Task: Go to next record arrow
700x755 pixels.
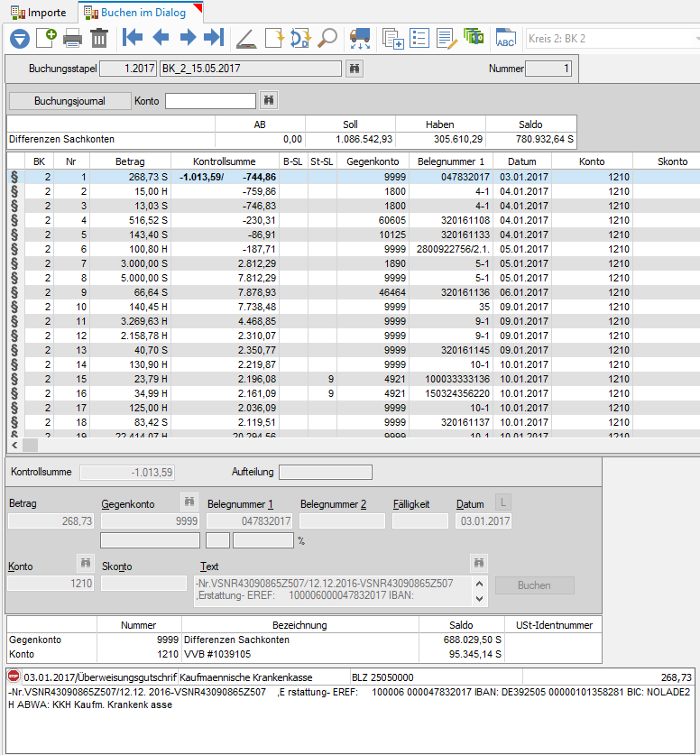Action: (188, 37)
